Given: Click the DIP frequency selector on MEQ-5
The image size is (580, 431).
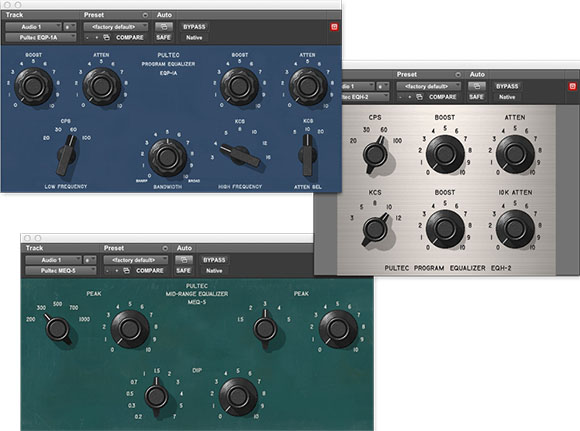Looking at the screenshot, I should [x=156, y=396].
